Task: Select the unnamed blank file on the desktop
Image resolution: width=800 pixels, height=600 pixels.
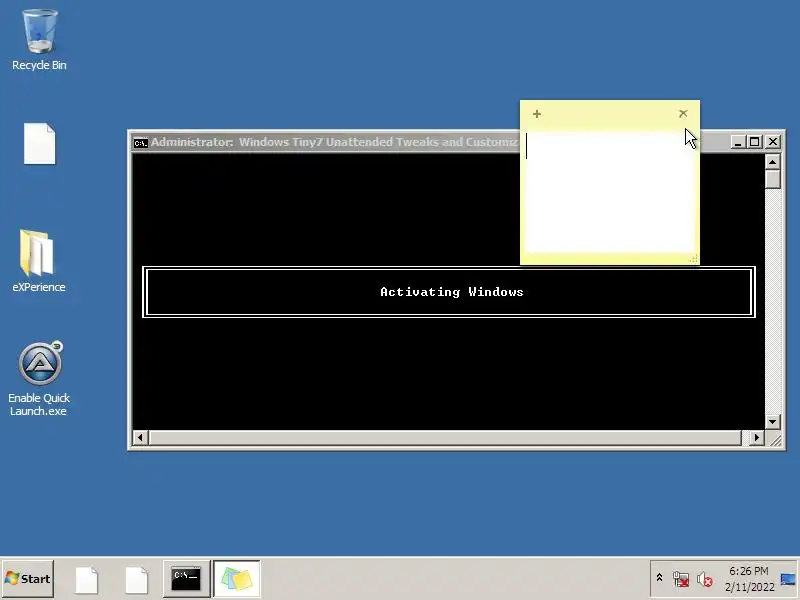Action: coord(39,144)
